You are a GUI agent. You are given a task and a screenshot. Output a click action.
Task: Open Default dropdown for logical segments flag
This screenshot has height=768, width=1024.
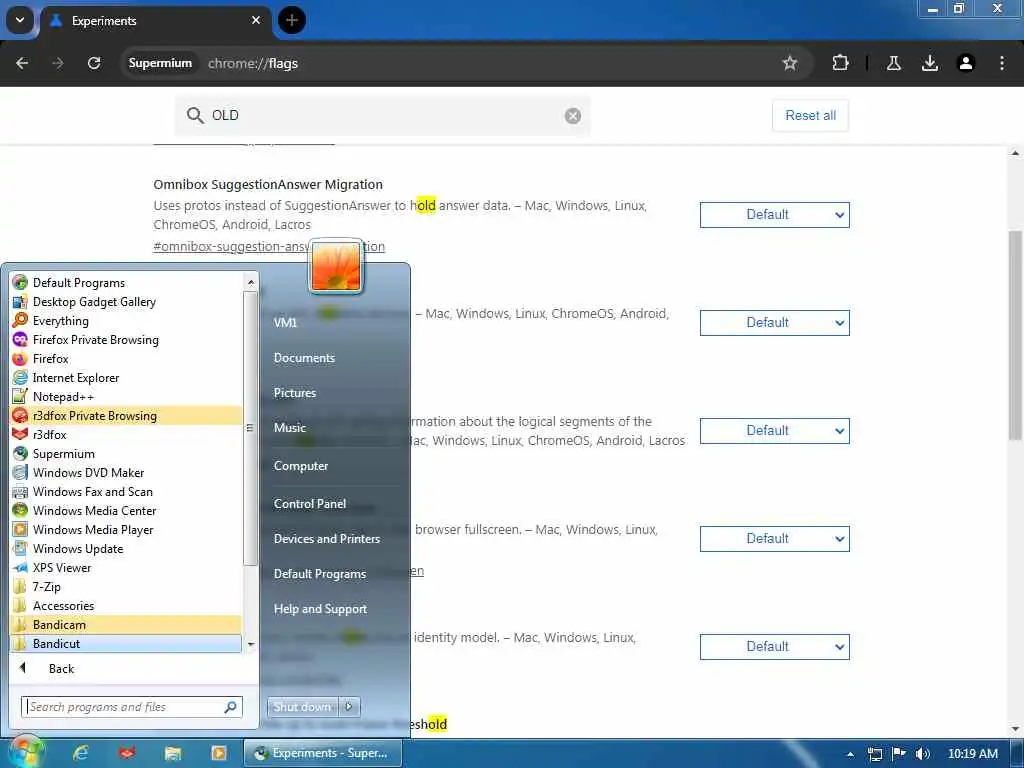click(x=775, y=431)
